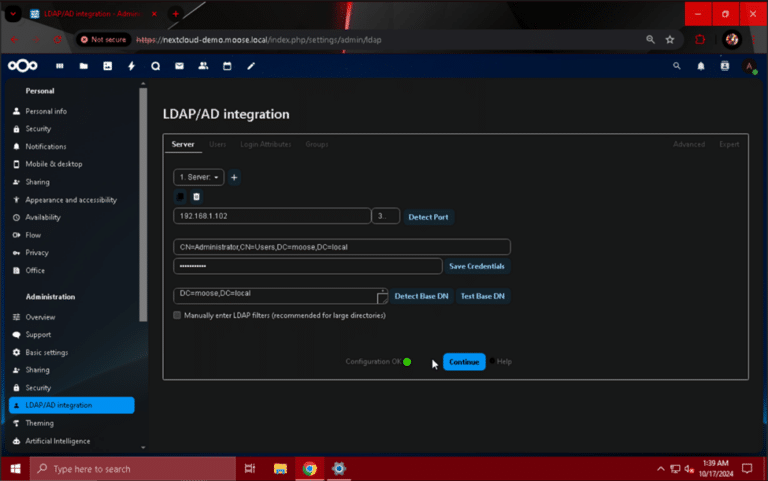Open the Photos app icon
This screenshot has height=481, width=768.
tap(108, 66)
